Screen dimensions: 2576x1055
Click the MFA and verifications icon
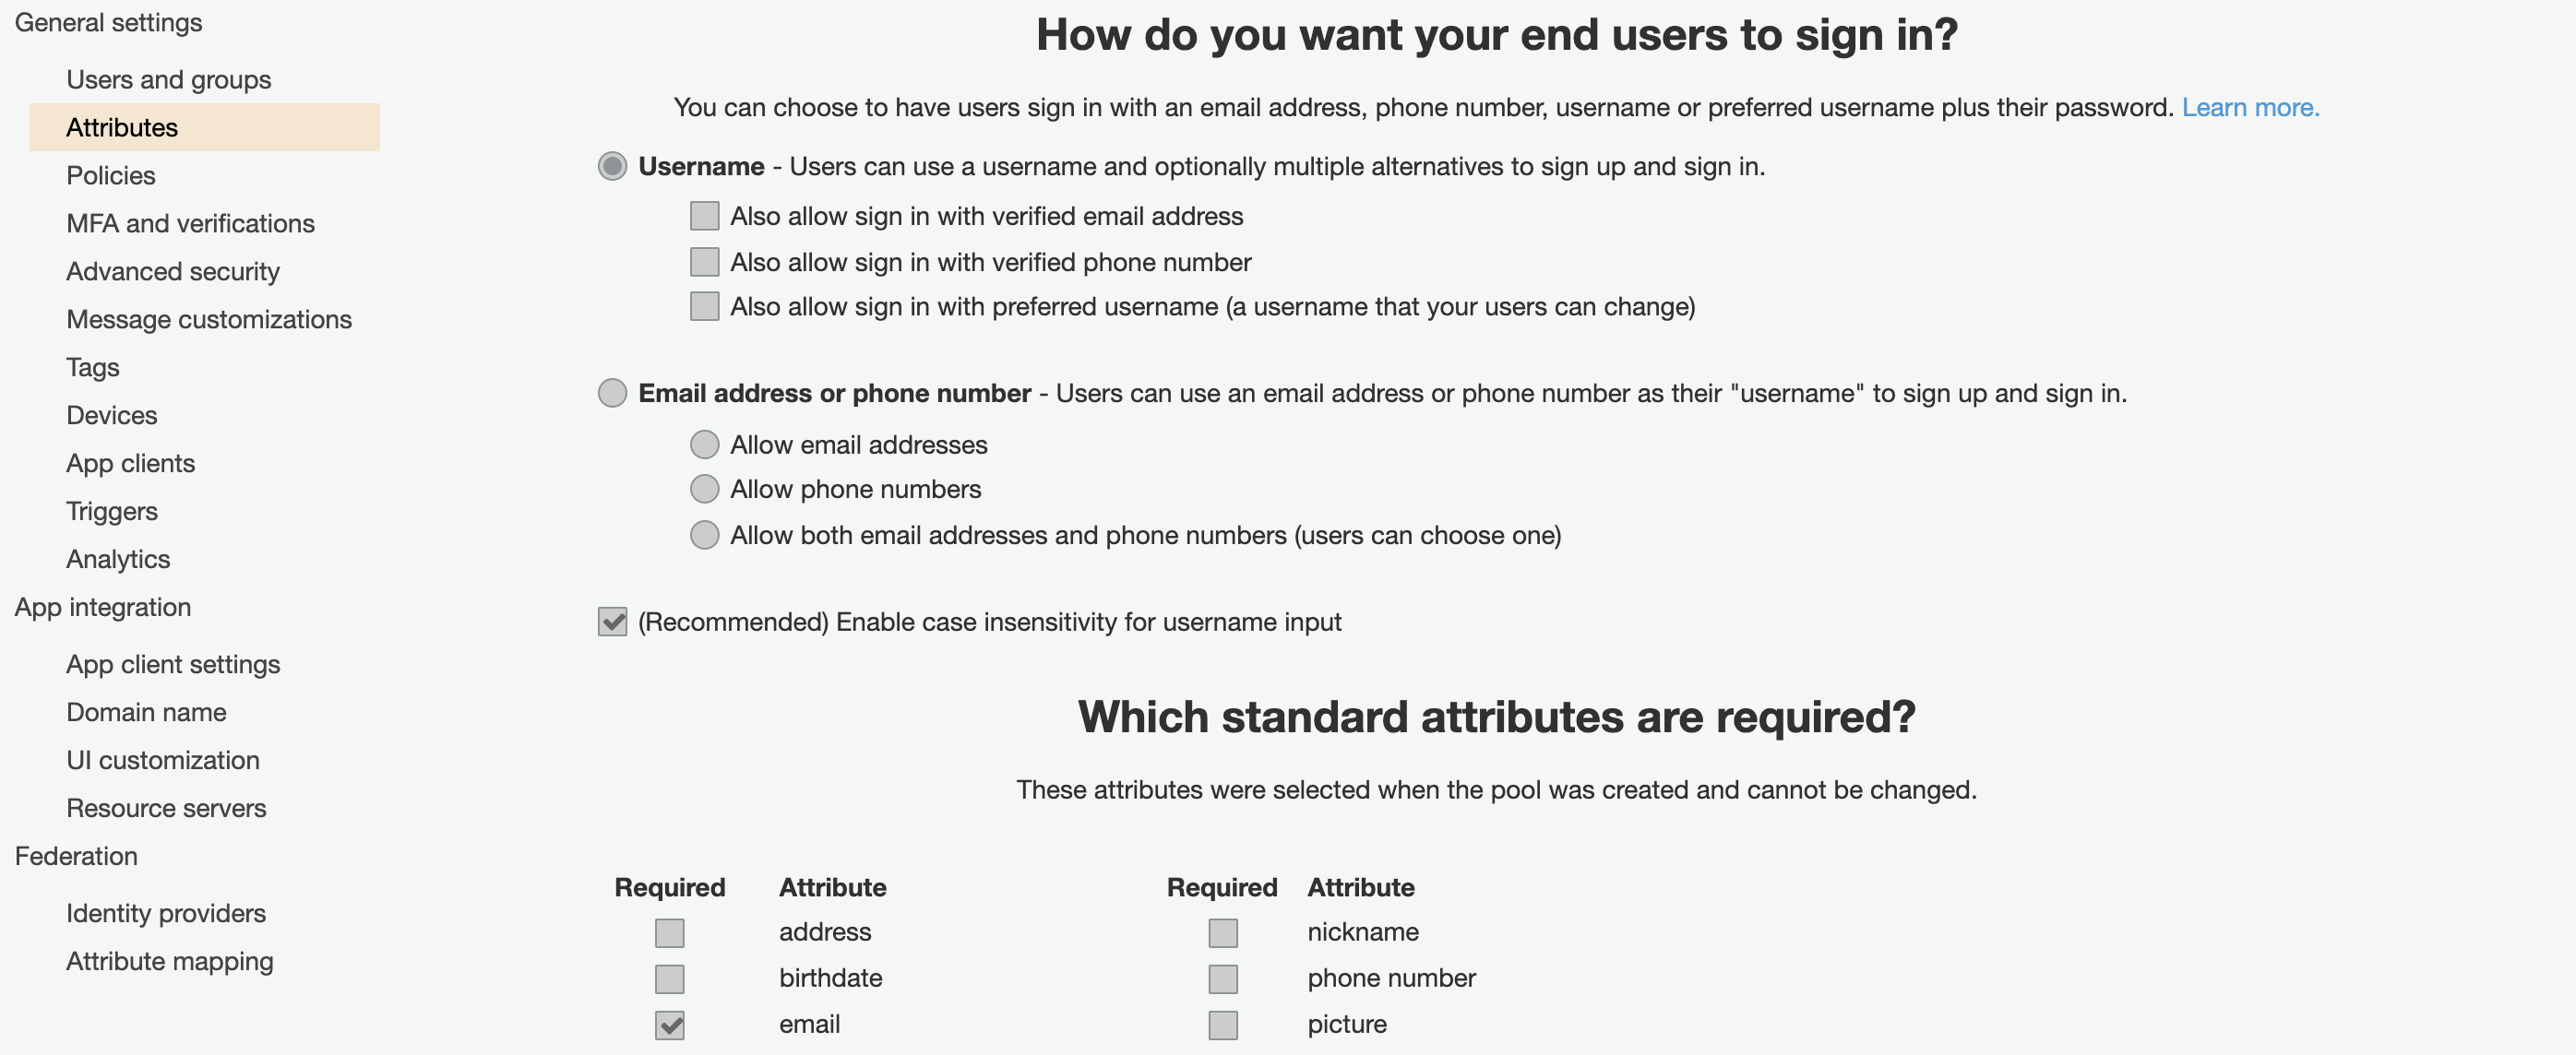pyautogui.click(x=191, y=222)
